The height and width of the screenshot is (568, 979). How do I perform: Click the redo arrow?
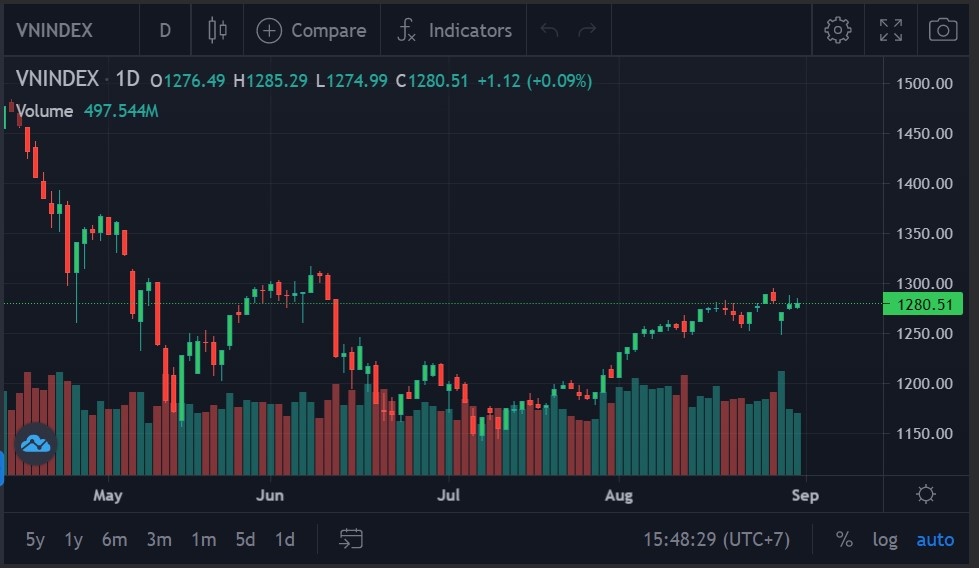[587, 30]
